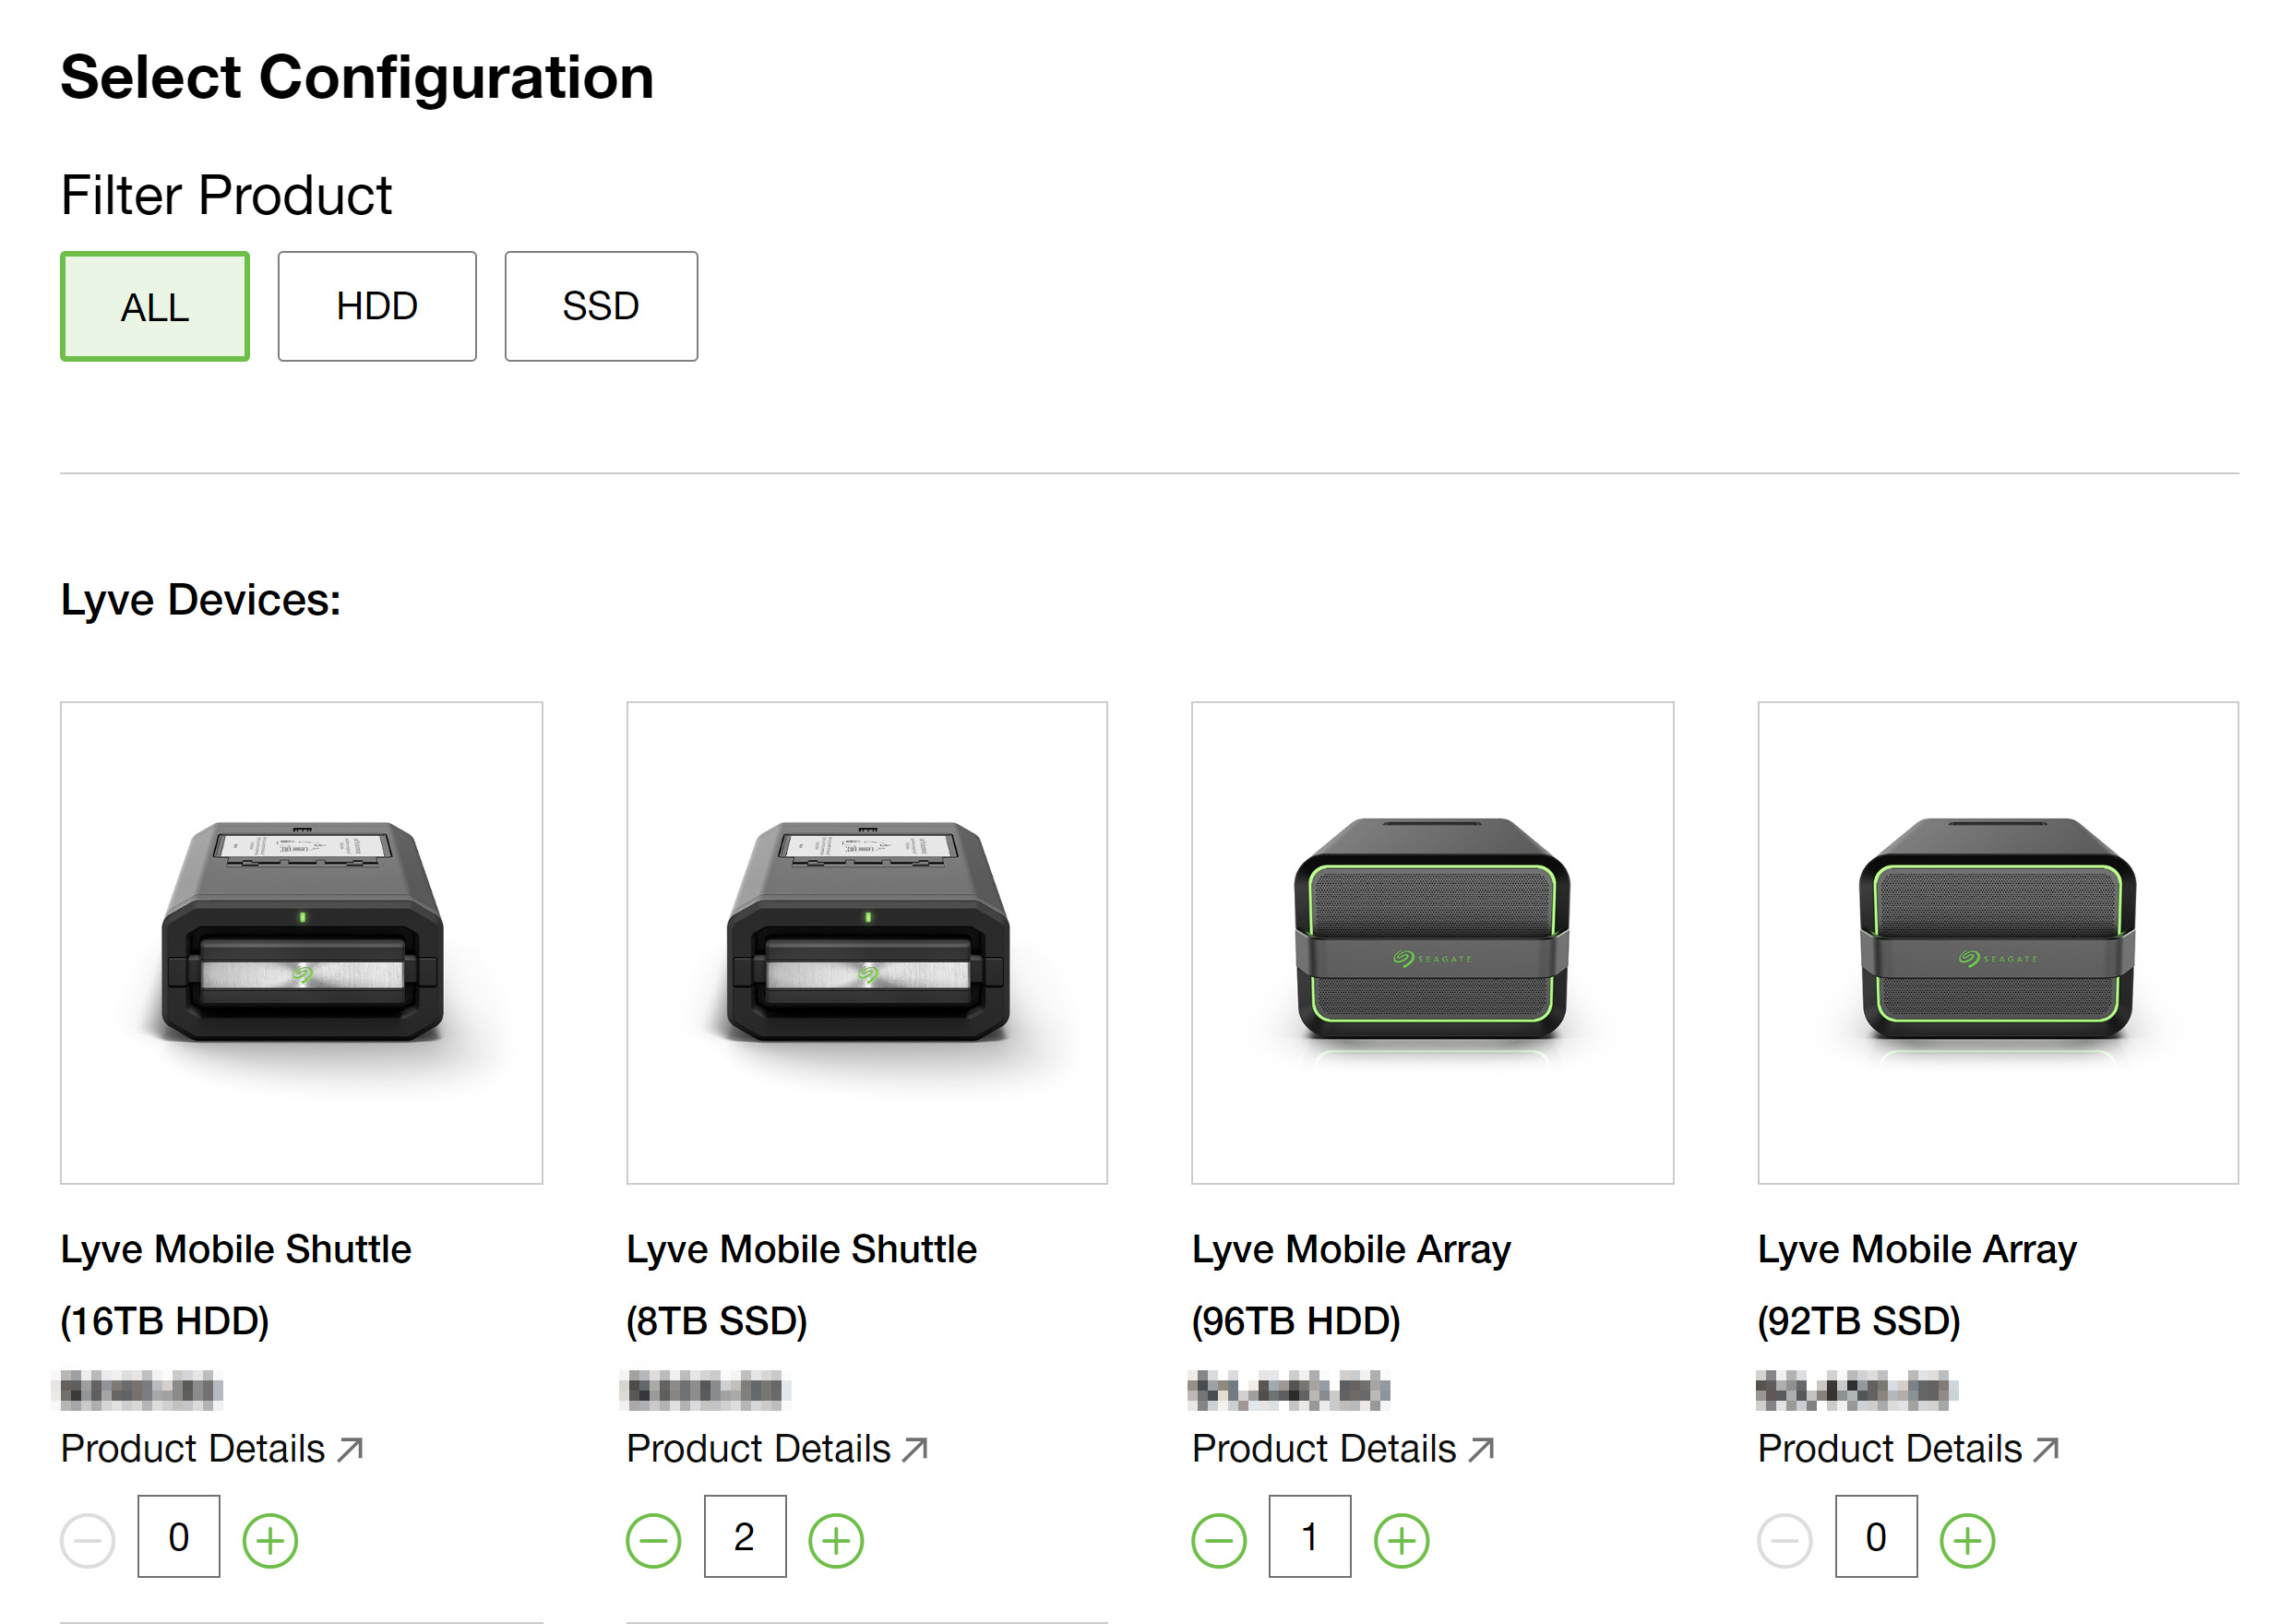Click quantity field of 96TB HDD Array
This screenshot has height=1624, width=2280.
click(x=1309, y=1536)
